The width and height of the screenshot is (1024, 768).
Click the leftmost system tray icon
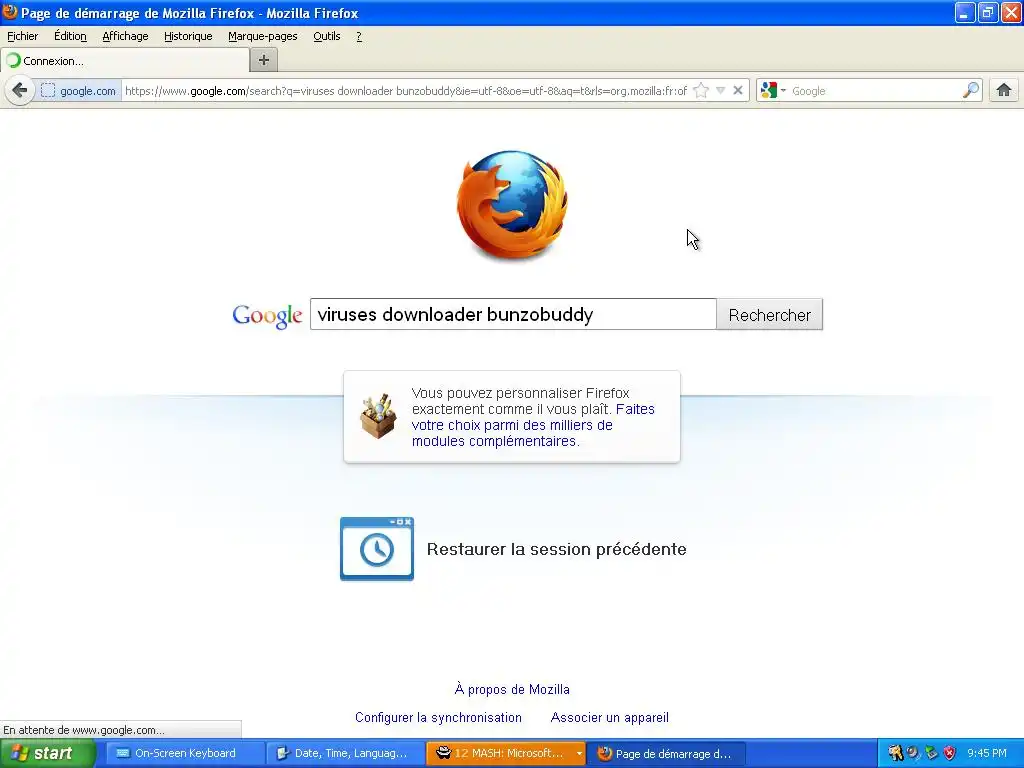click(895, 753)
